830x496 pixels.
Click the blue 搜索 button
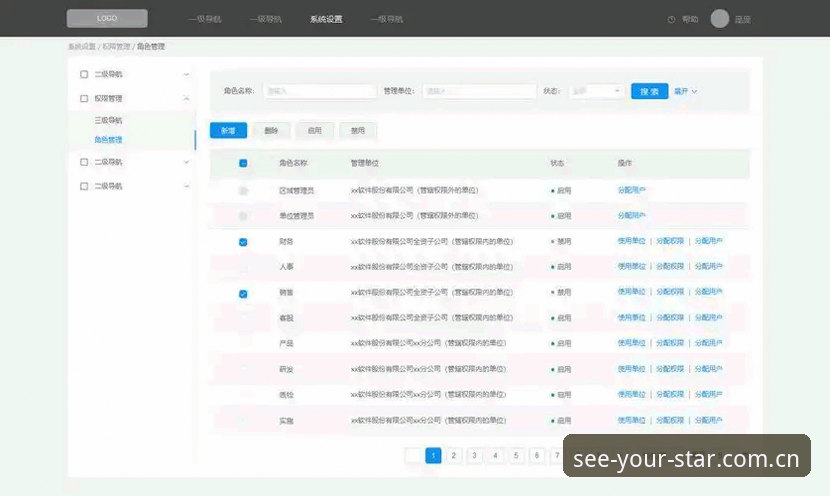pos(649,91)
